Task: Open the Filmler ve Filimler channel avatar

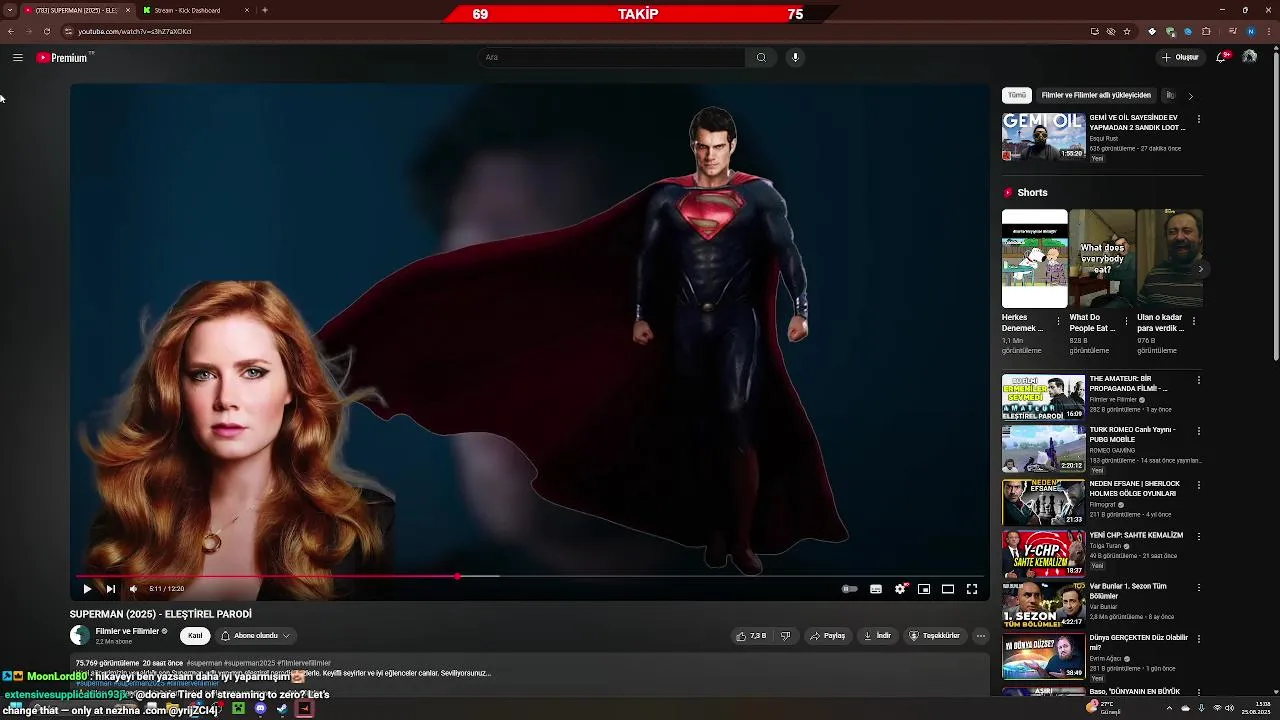Action: coord(80,636)
